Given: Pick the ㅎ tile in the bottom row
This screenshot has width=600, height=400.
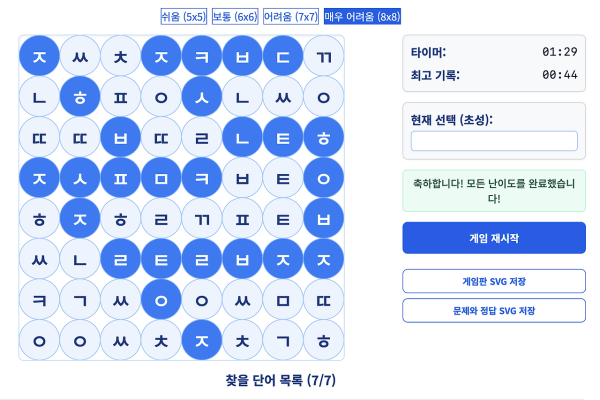Looking at the screenshot, I should click(x=323, y=340).
